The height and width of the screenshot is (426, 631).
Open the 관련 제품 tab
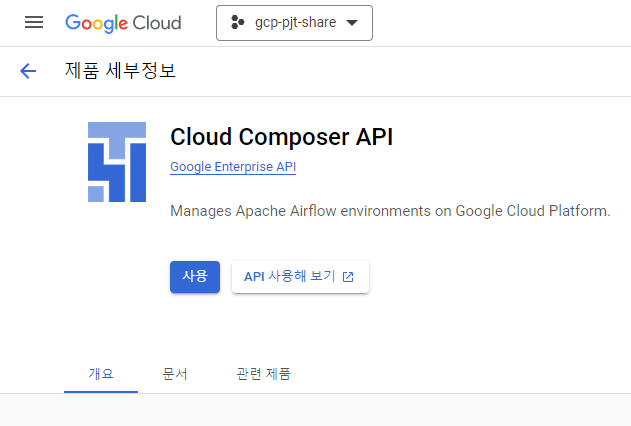tap(264, 374)
